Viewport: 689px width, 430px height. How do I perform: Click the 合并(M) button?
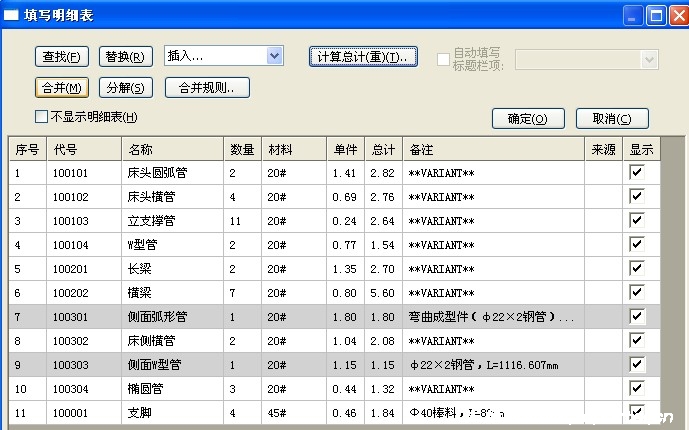click(62, 88)
